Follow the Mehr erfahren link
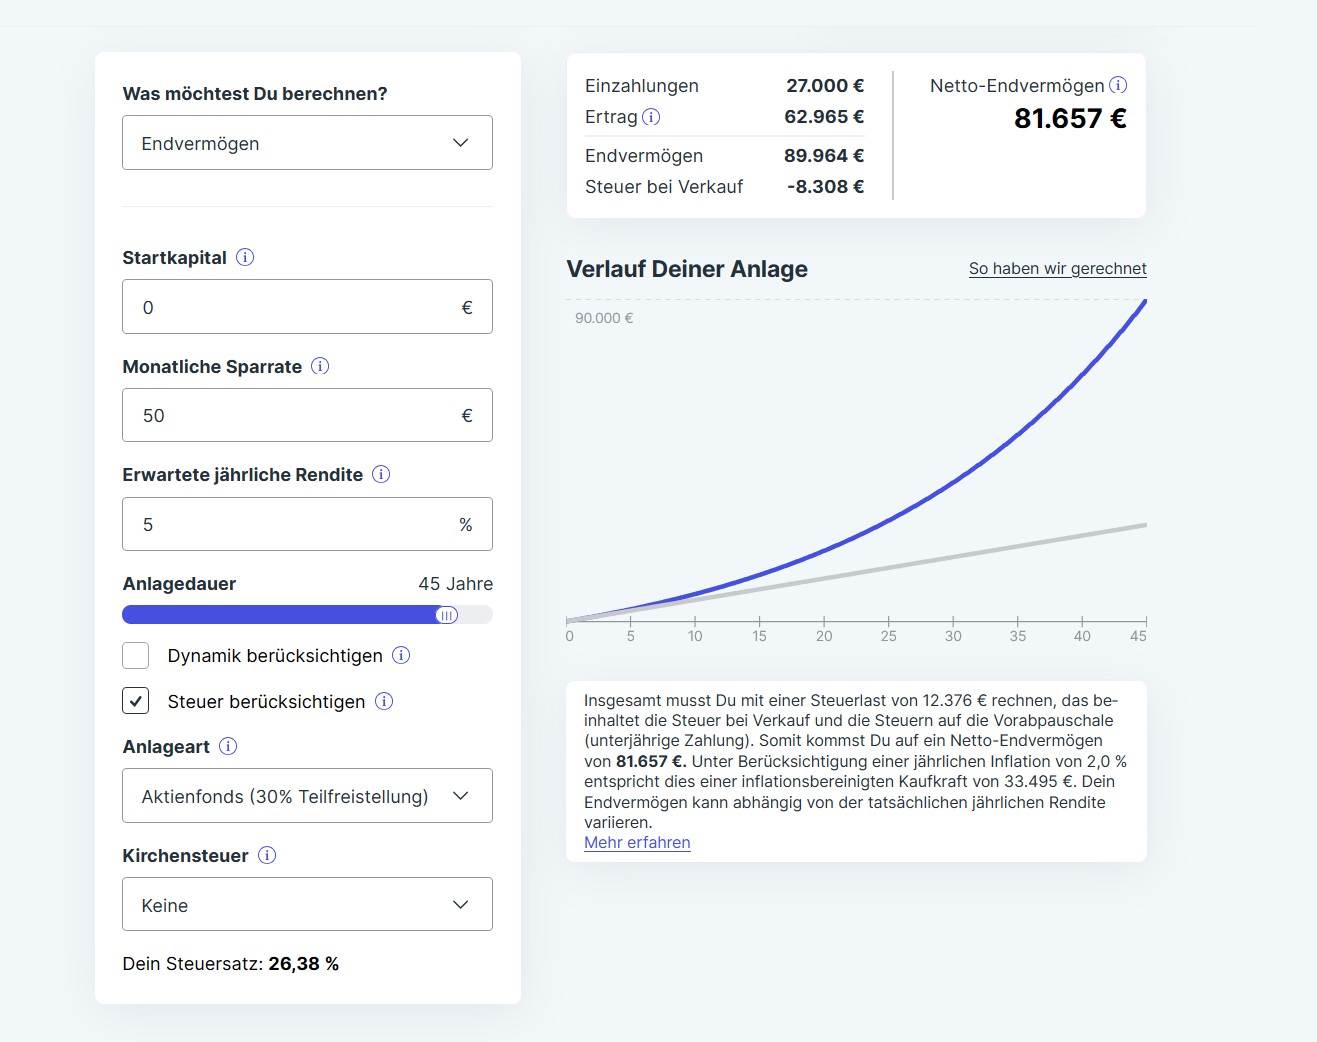The image size is (1317, 1042). point(637,842)
